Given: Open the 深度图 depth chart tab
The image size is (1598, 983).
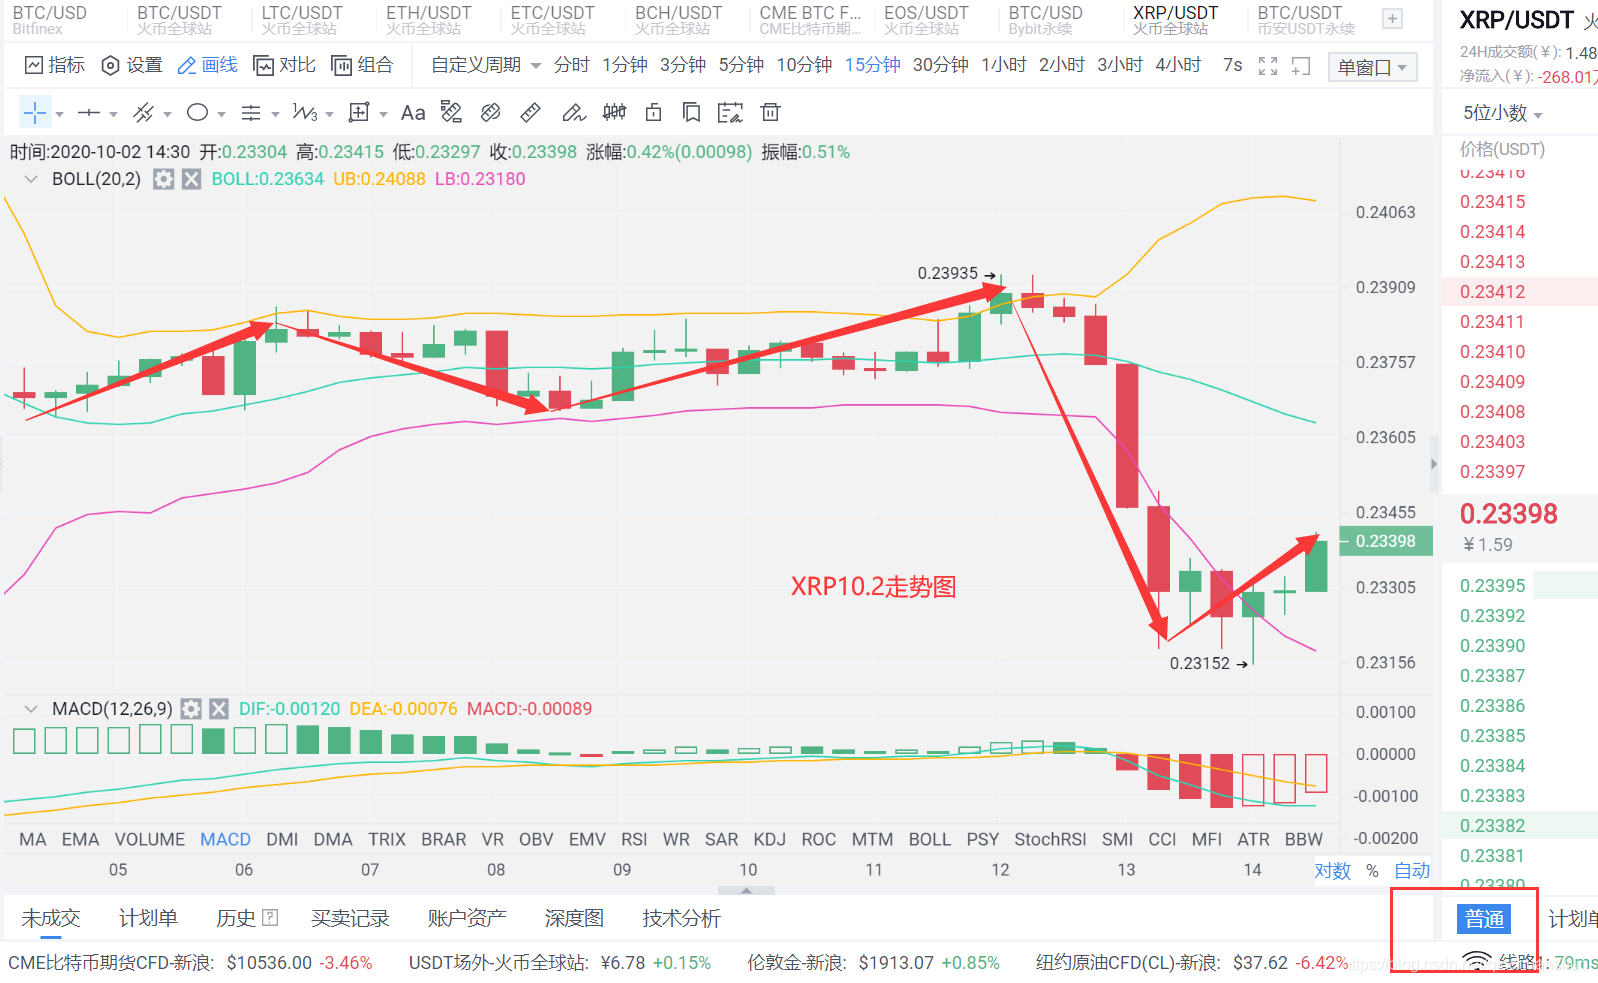Looking at the screenshot, I should 574,918.
